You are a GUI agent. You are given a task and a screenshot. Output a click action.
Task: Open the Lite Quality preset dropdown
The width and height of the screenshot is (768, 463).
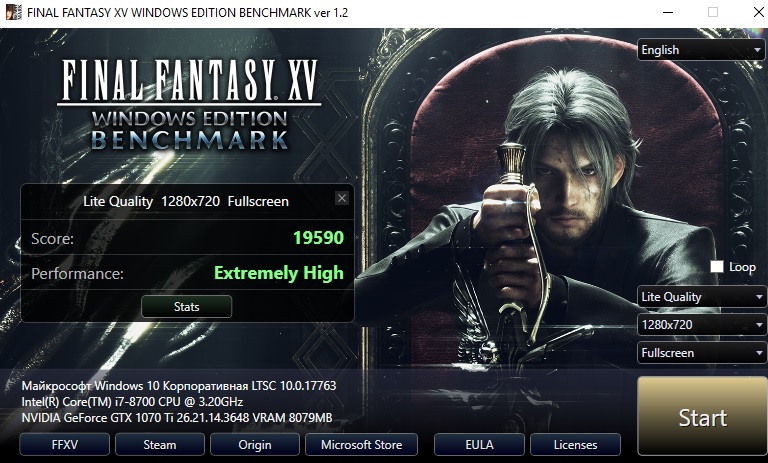701,297
